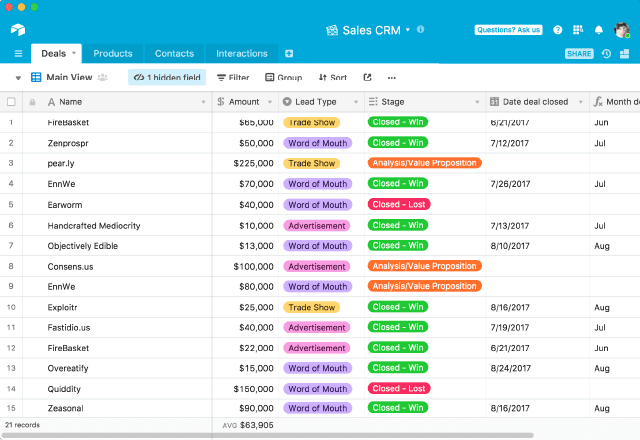Open Date deal closed column dropdown
640x440 pixels.
pos(581,102)
